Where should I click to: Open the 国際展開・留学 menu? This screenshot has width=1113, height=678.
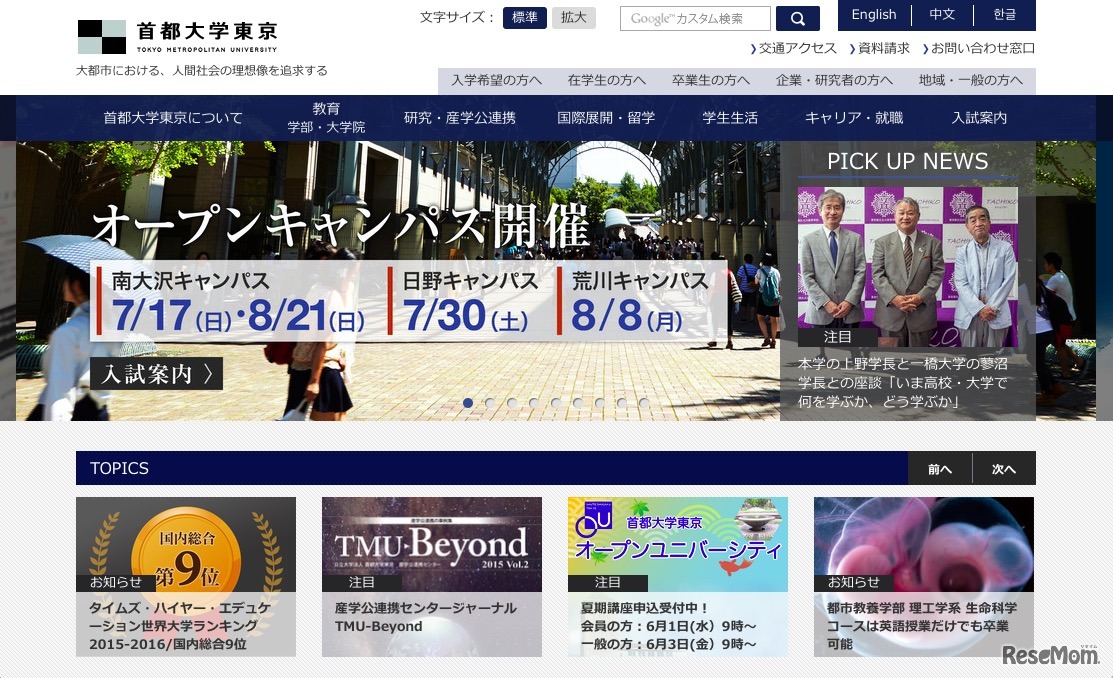(x=606, y=118)
